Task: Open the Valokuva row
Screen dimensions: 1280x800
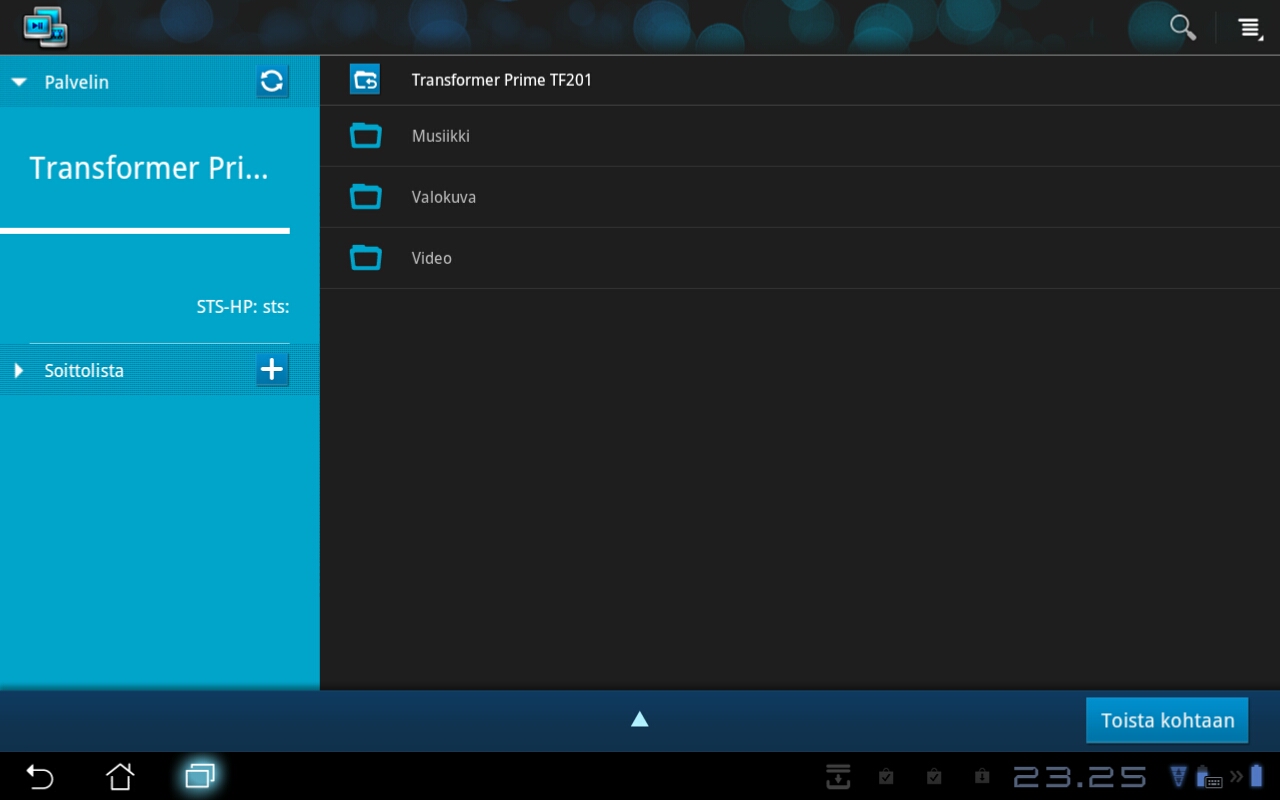Action: pyautogui.click(x=800, y=197)
